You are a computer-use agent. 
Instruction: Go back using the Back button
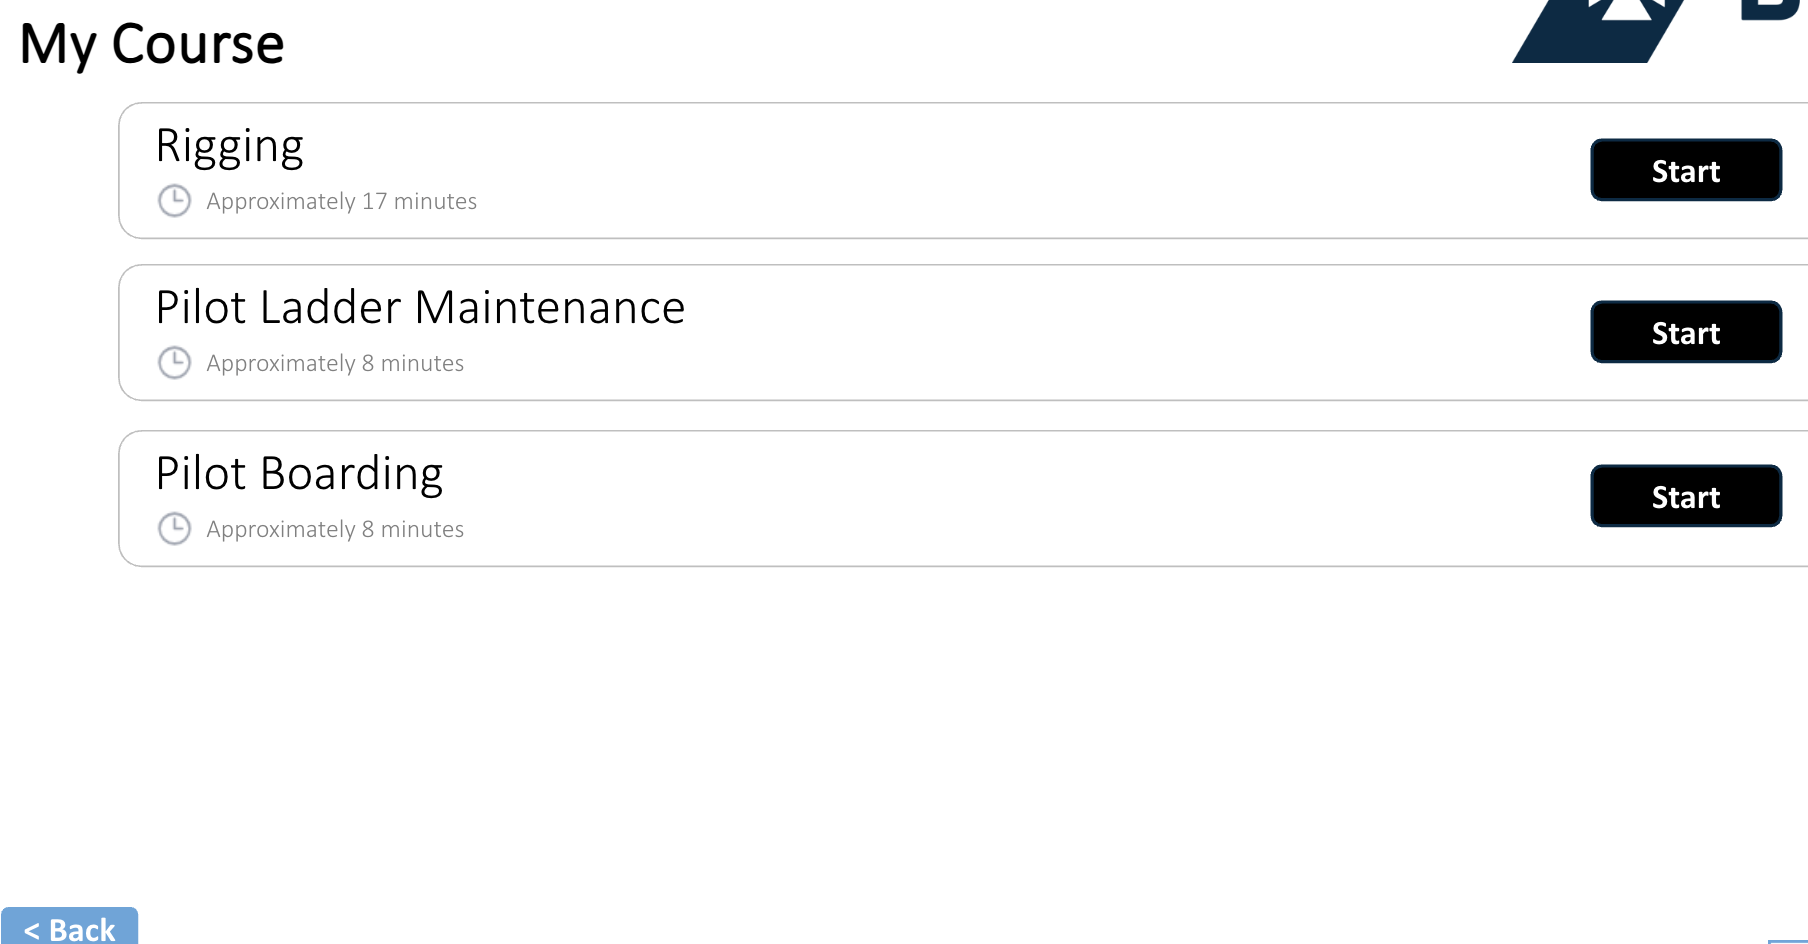(x=70, y=928)
